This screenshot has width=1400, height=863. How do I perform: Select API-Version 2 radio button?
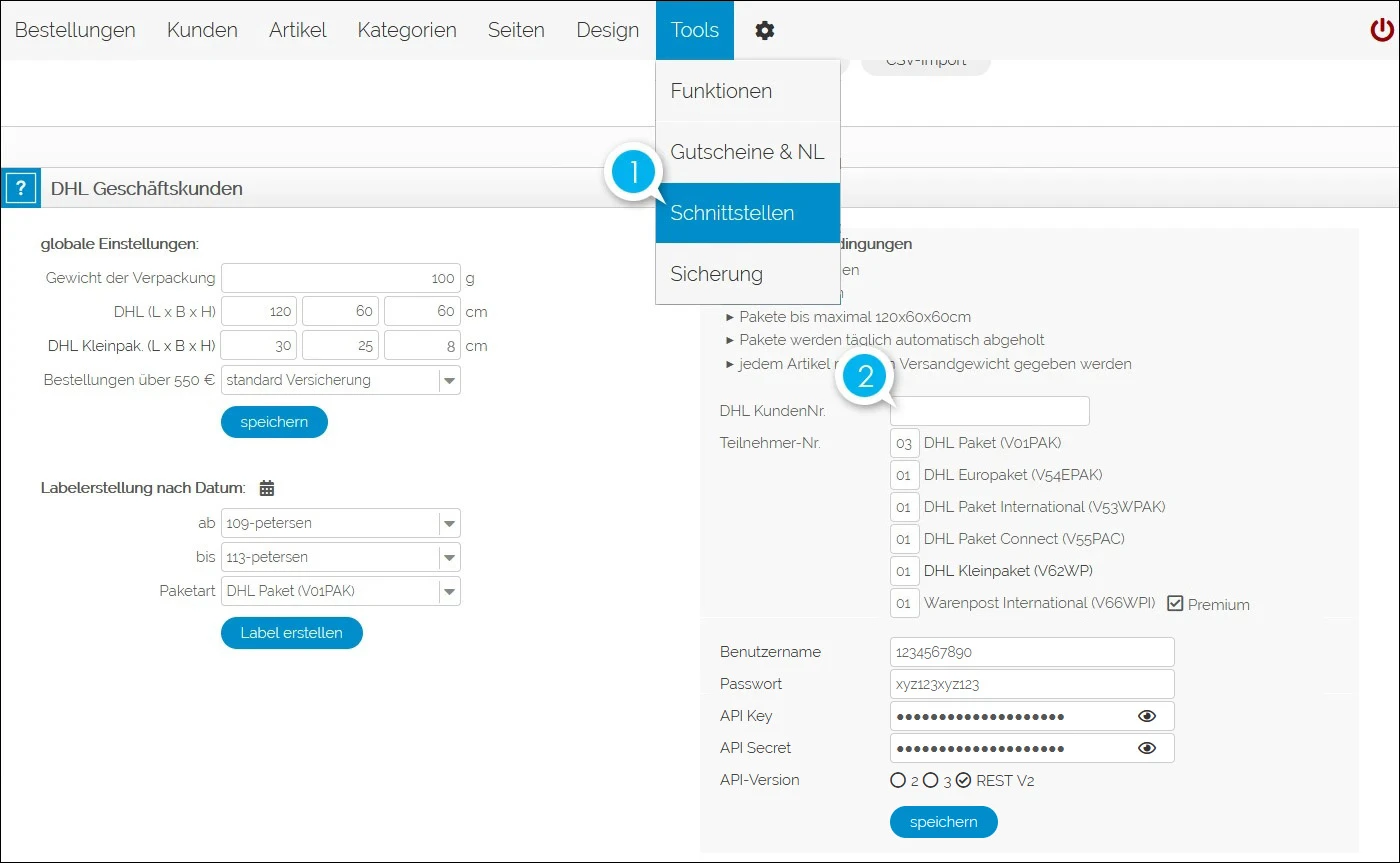click(897, 780)
